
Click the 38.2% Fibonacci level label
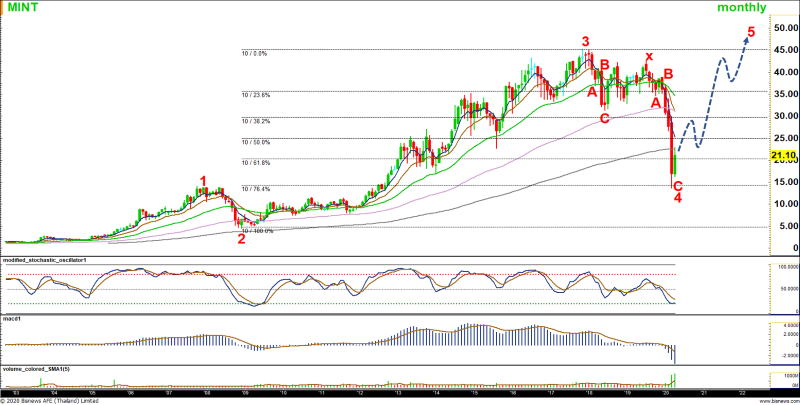tap(256, 120)
